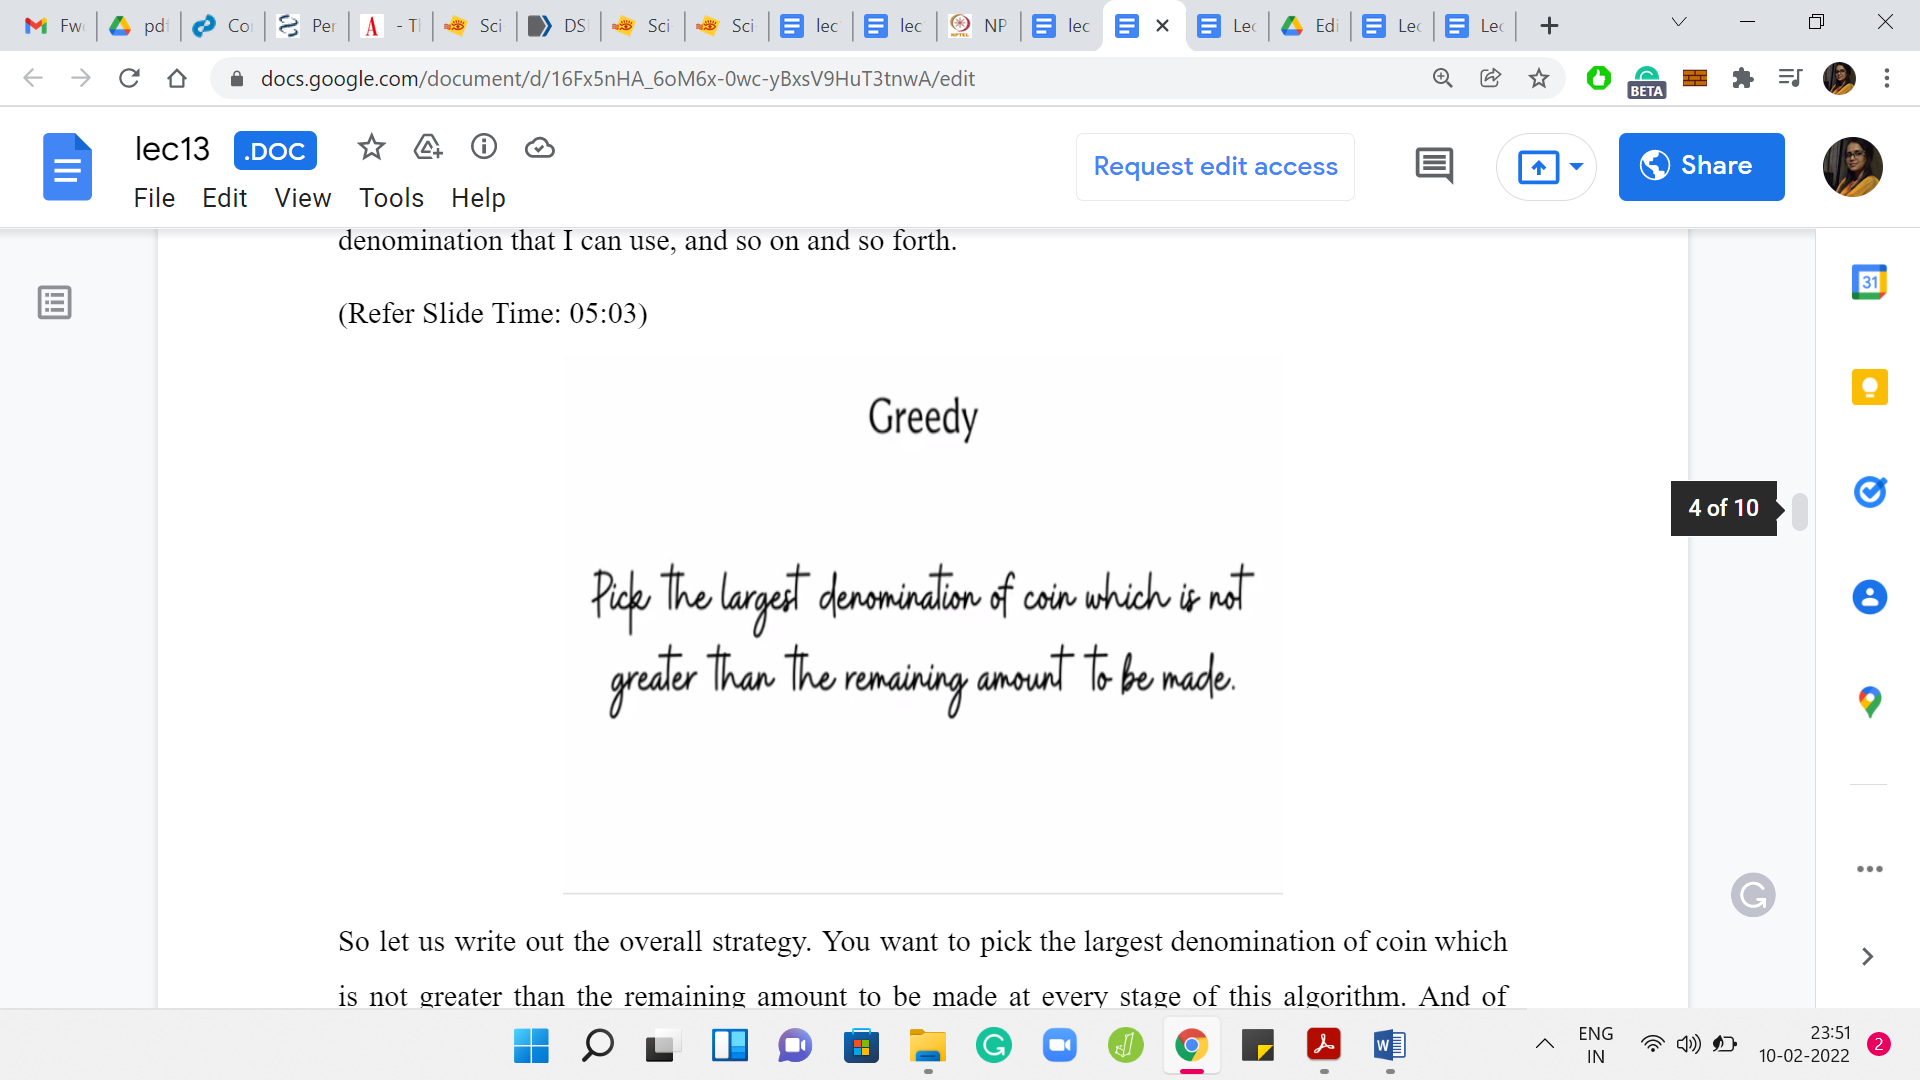
Task: Open document status cloud icon
Action: 540,148
